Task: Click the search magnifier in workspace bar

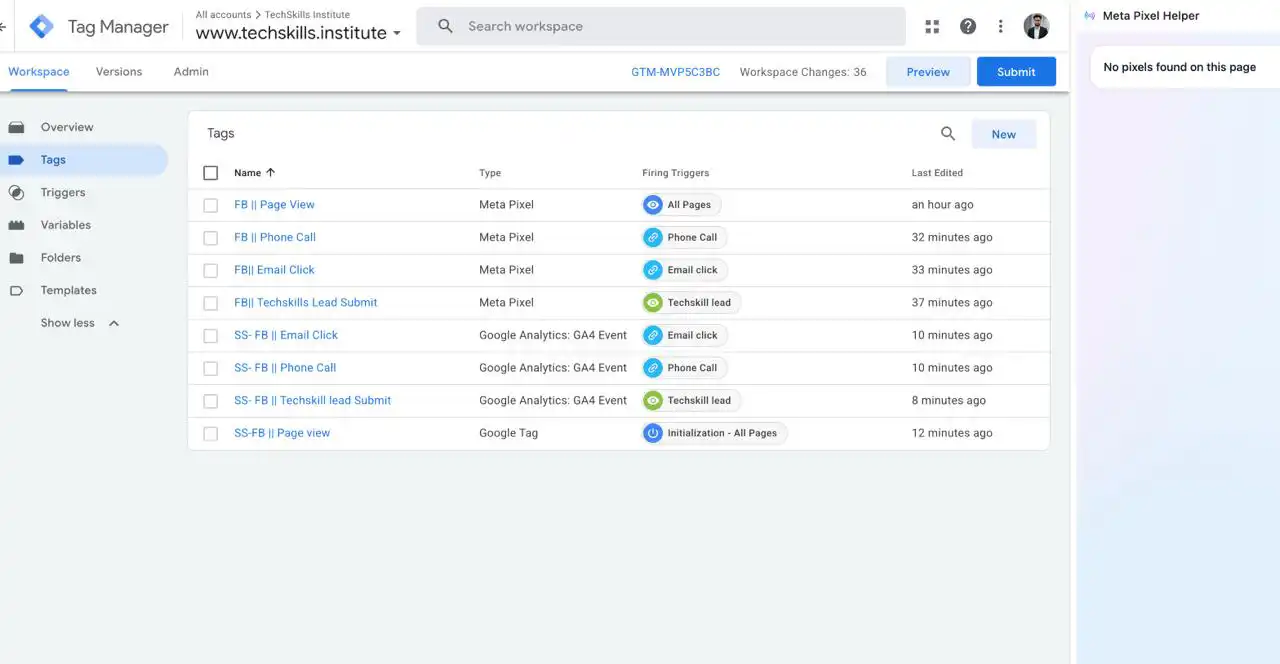Action: pos(446,26)
